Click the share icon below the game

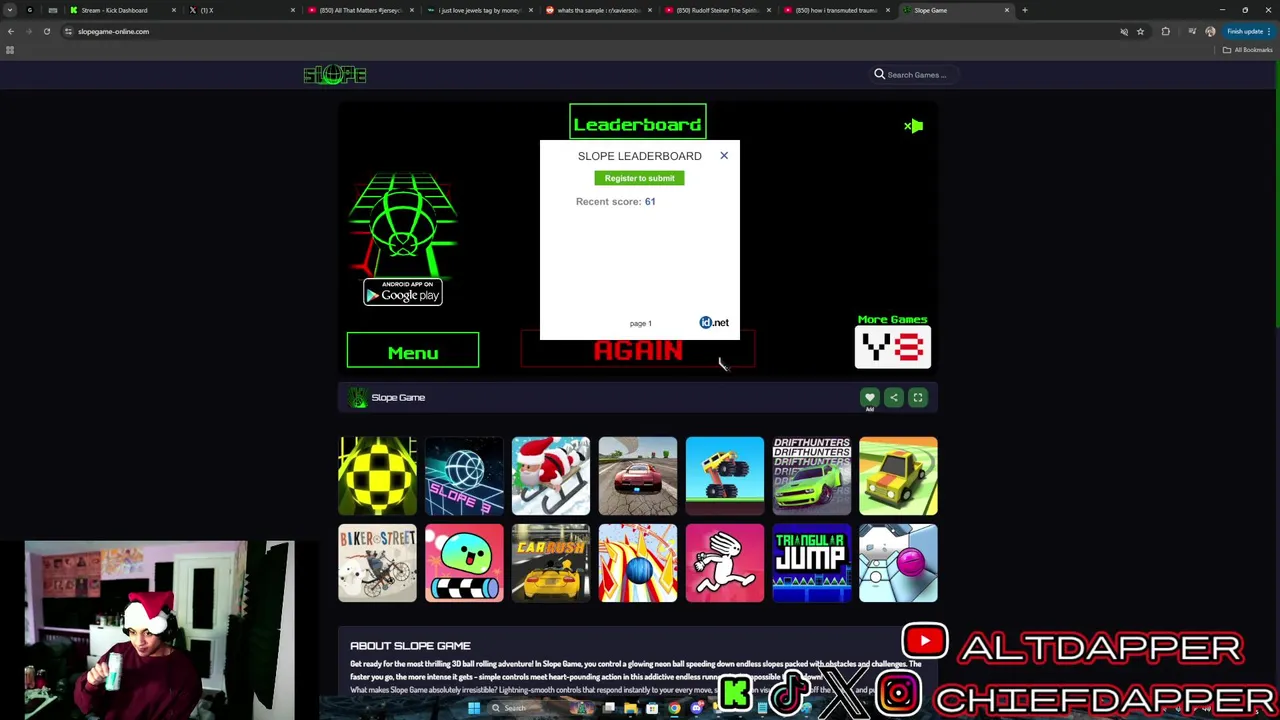[x=894, y=398]
